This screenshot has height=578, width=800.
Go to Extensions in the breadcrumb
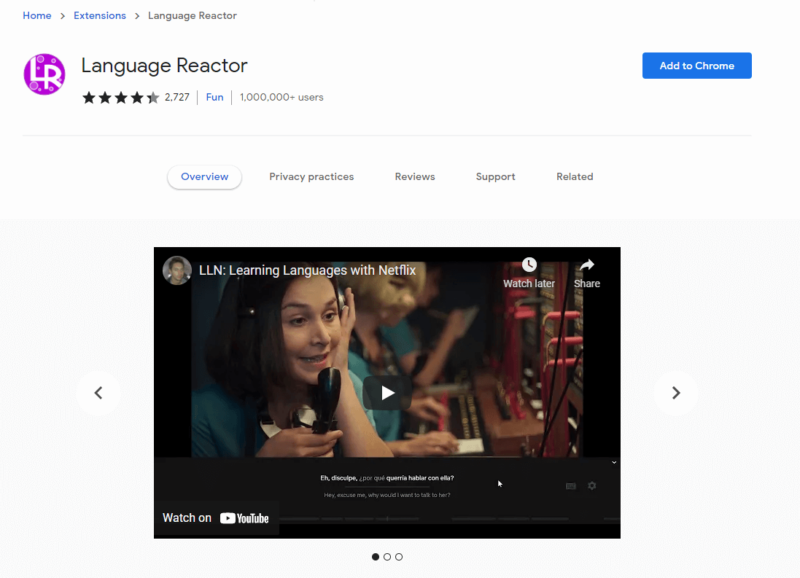pyautogui.click(x=99, y=16)
